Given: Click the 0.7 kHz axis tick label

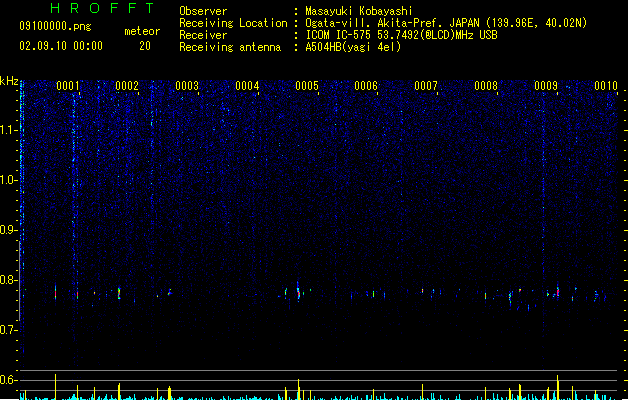Looking at the screenshot, I should (x=8, y=330).
